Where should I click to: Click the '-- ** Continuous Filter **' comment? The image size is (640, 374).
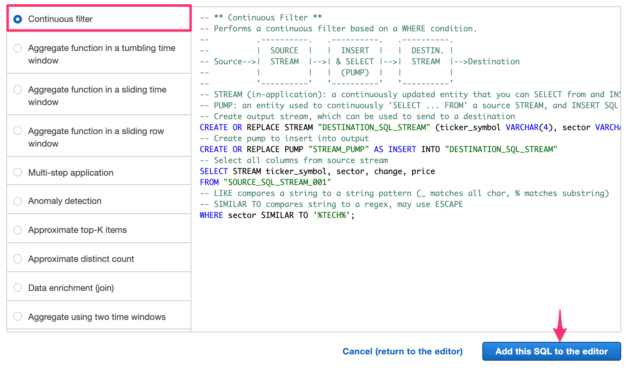[x=261, y=18]
